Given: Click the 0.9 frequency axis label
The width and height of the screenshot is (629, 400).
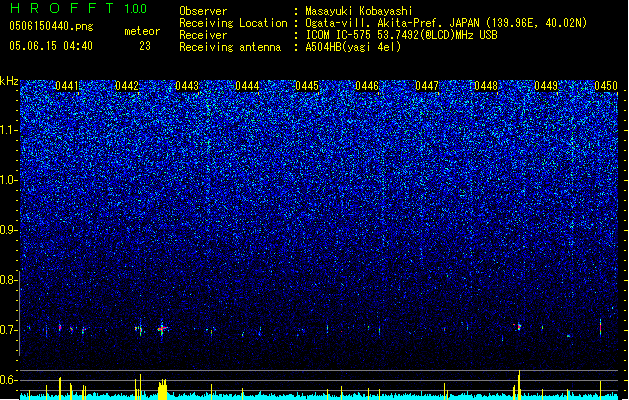Looking at the screenshot, I should coord(8,230).
